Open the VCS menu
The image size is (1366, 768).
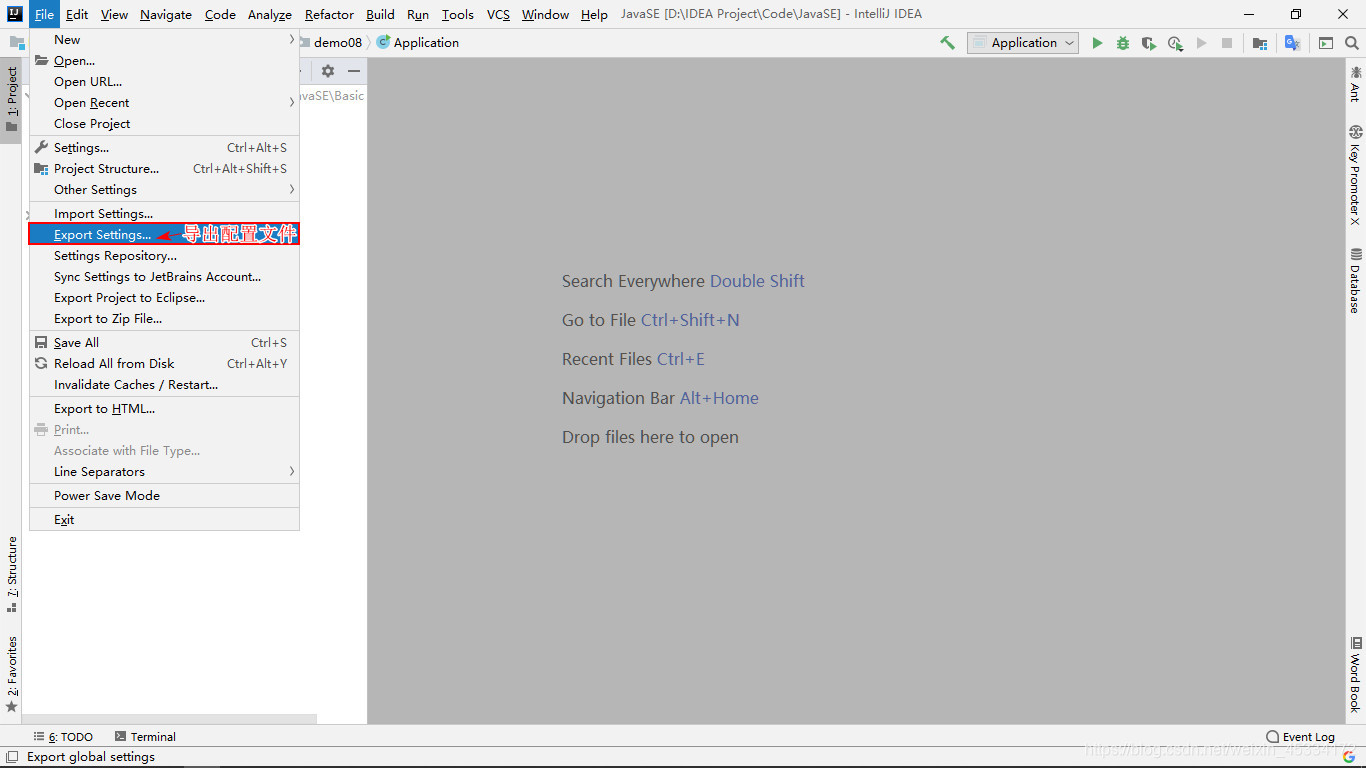click(x=498, y=14)
